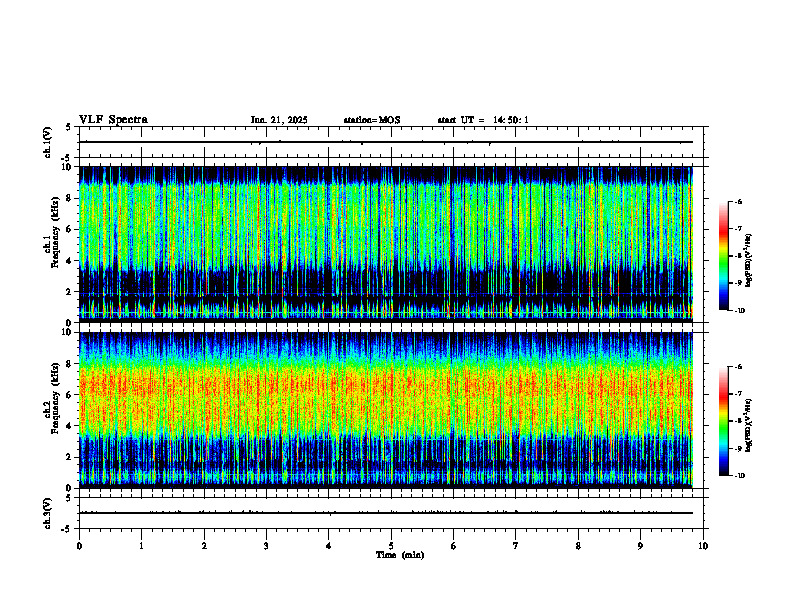This screenshot has height=612, width=792.
Task: Click time axis tick label "9"
Action: (640, 546)
